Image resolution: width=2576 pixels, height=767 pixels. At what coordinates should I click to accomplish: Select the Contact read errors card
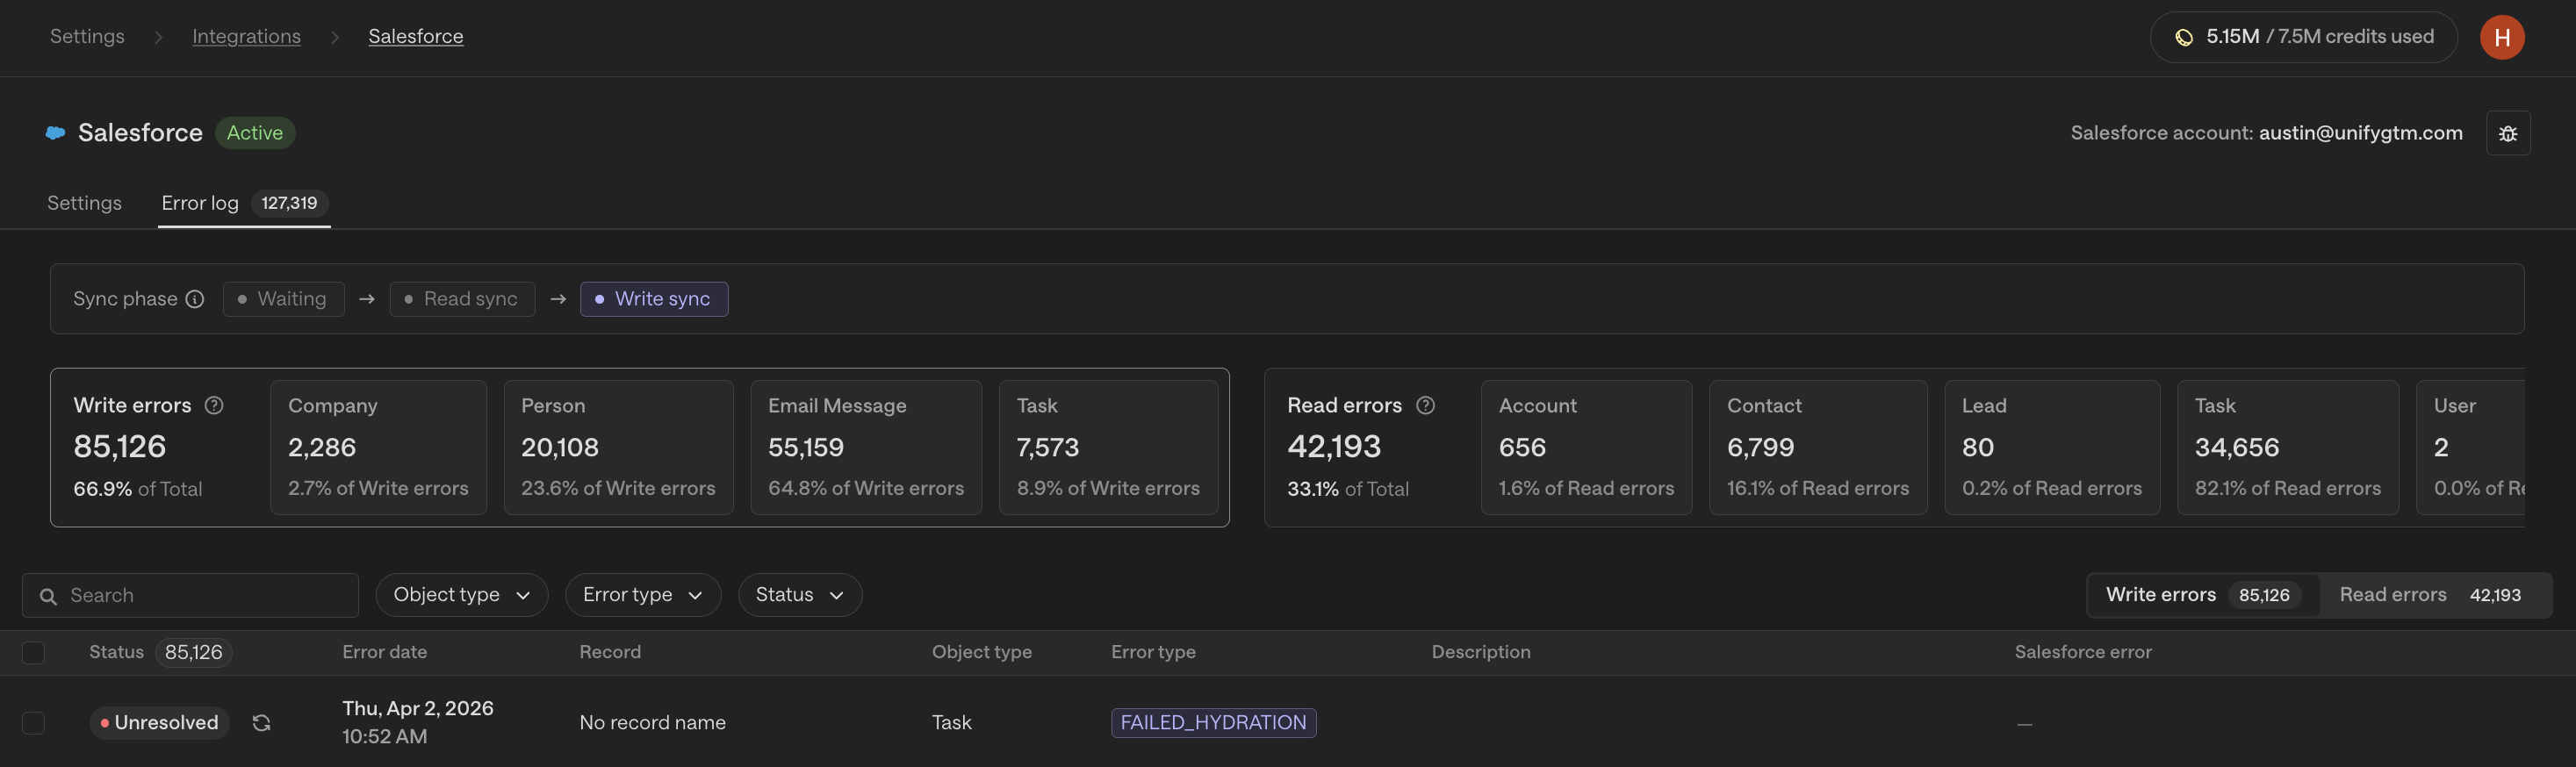[1818, 447]
